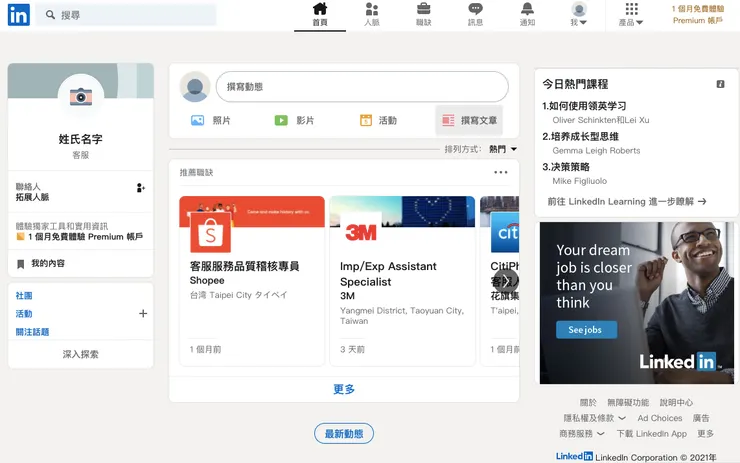Click the free month Premium account link
The width and height of the screenshot is (740, 463).
coord(698,15)
